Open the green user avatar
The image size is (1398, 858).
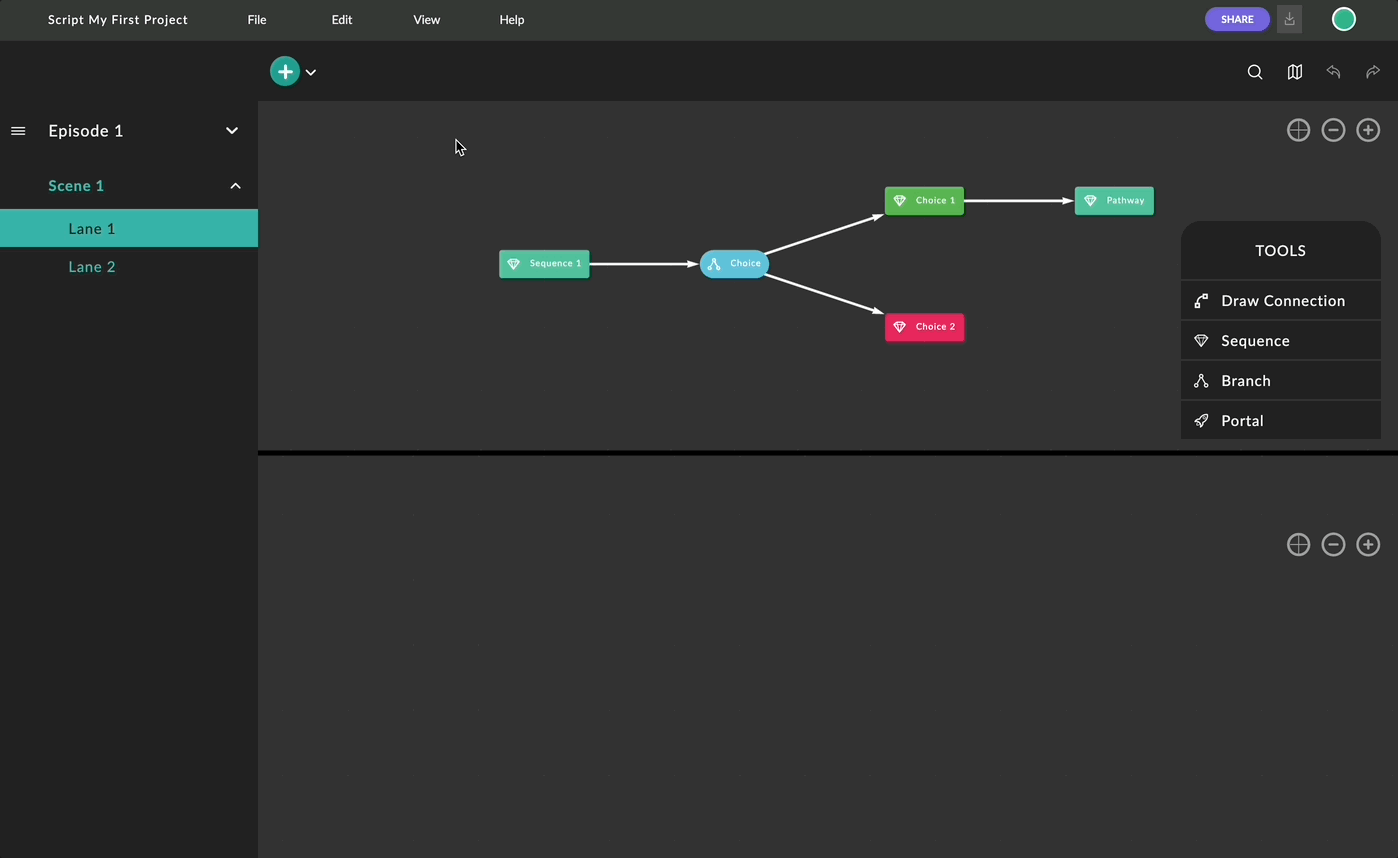(x=1344, y=19)
